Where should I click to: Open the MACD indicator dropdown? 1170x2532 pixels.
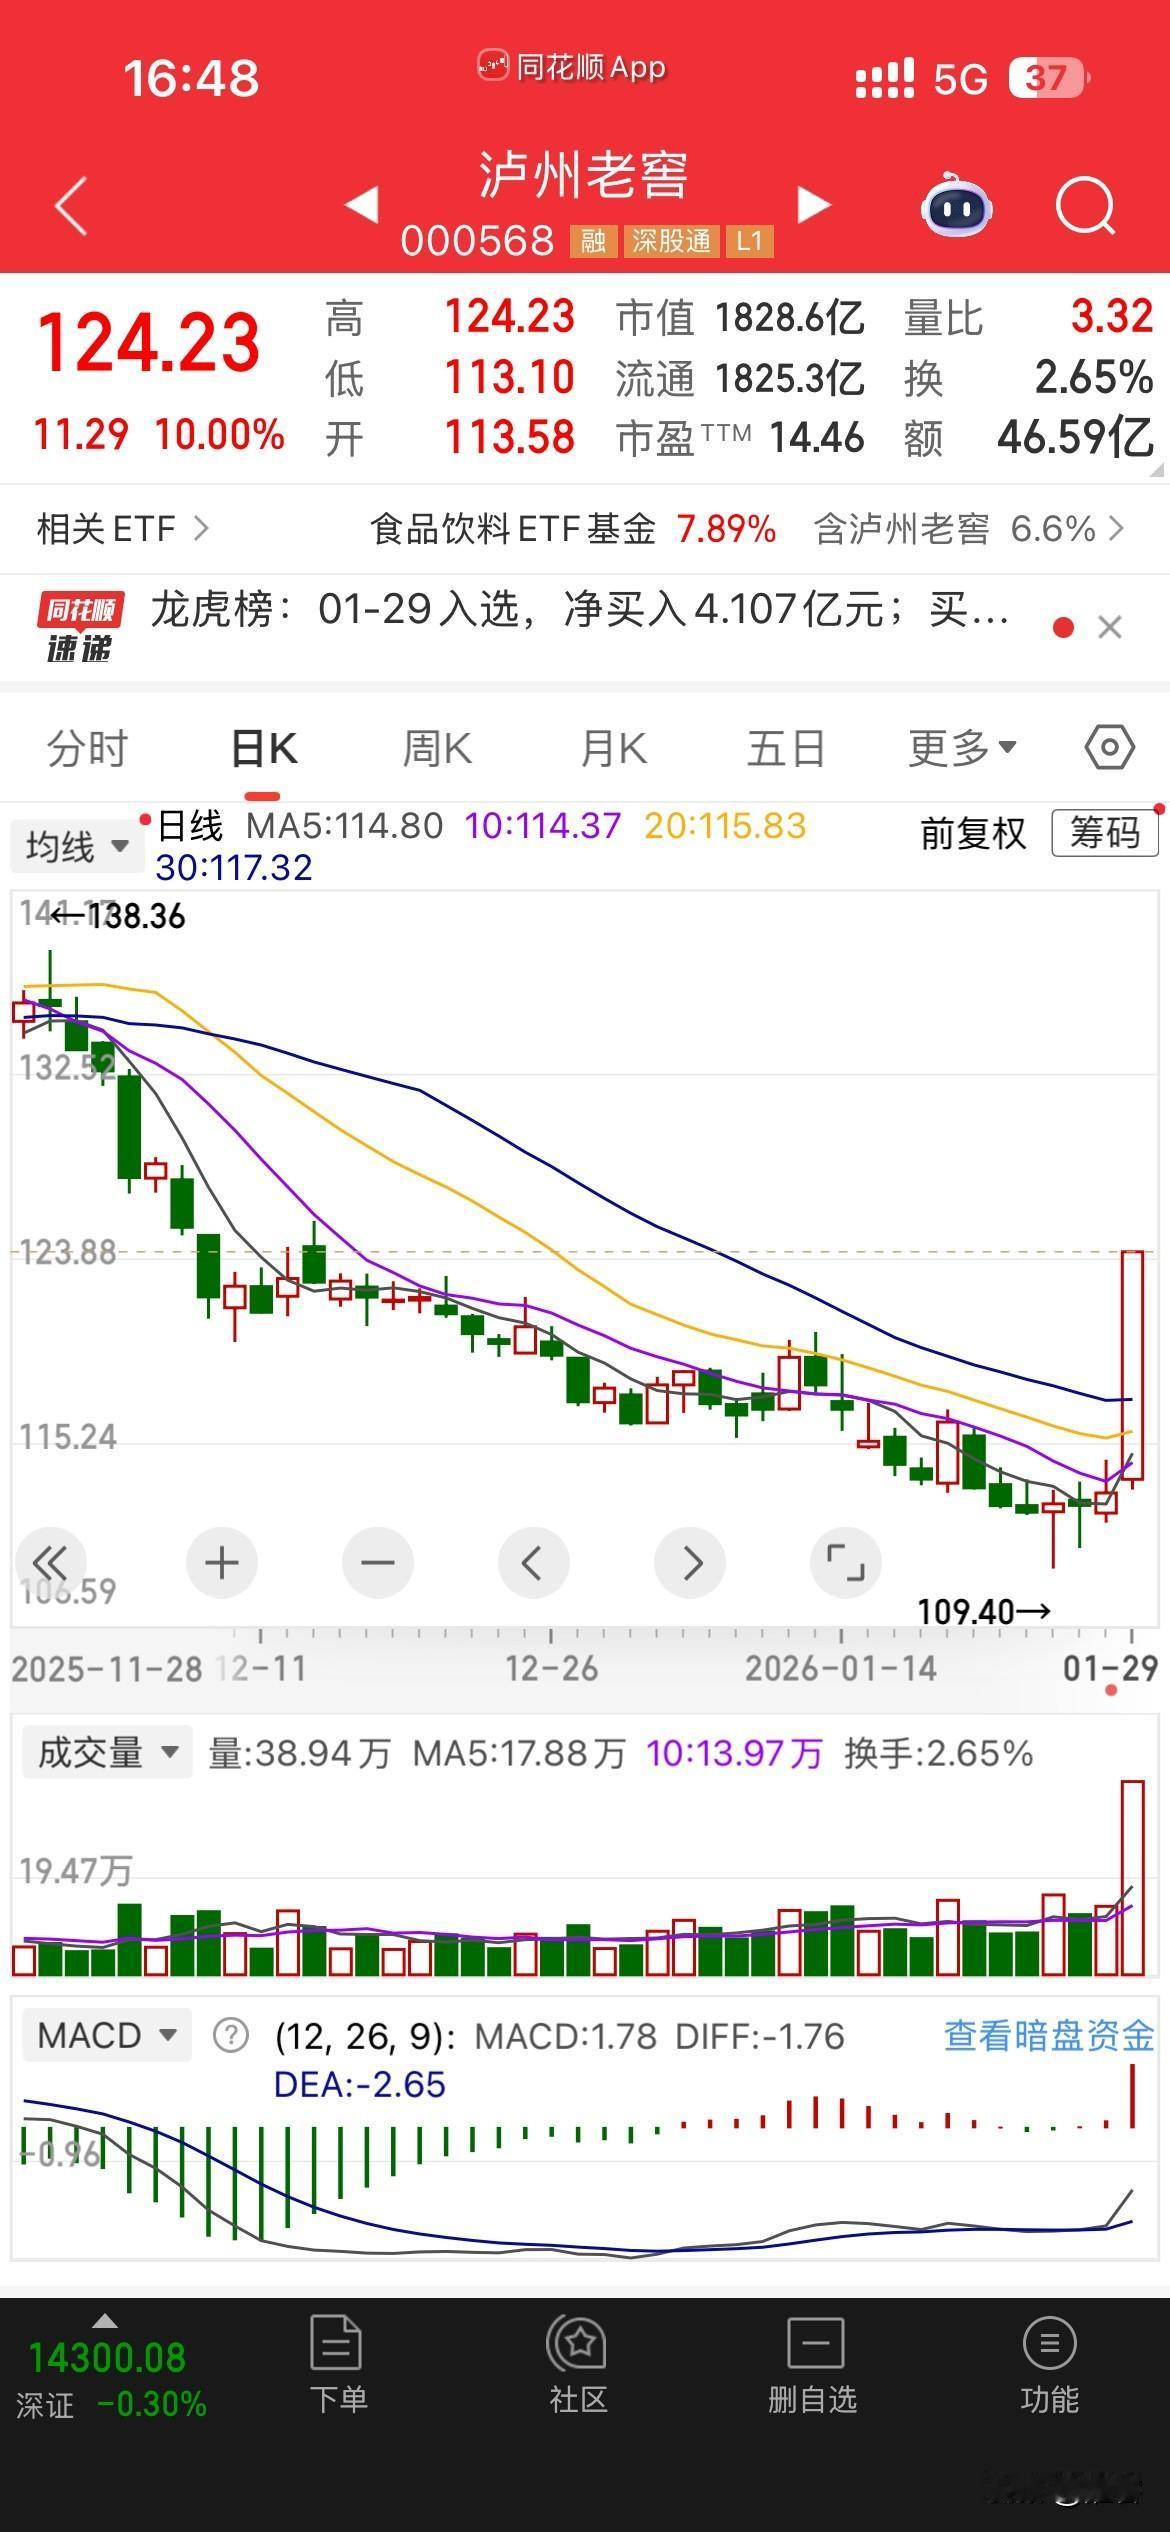pos(107,2035)
